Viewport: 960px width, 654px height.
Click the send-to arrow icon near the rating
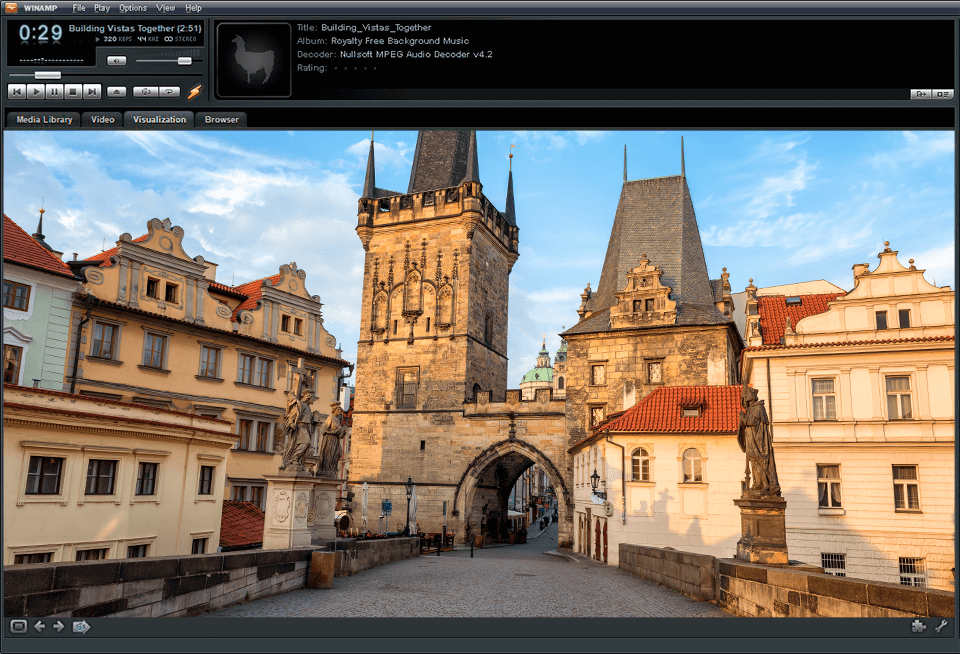tap(921, 93)
